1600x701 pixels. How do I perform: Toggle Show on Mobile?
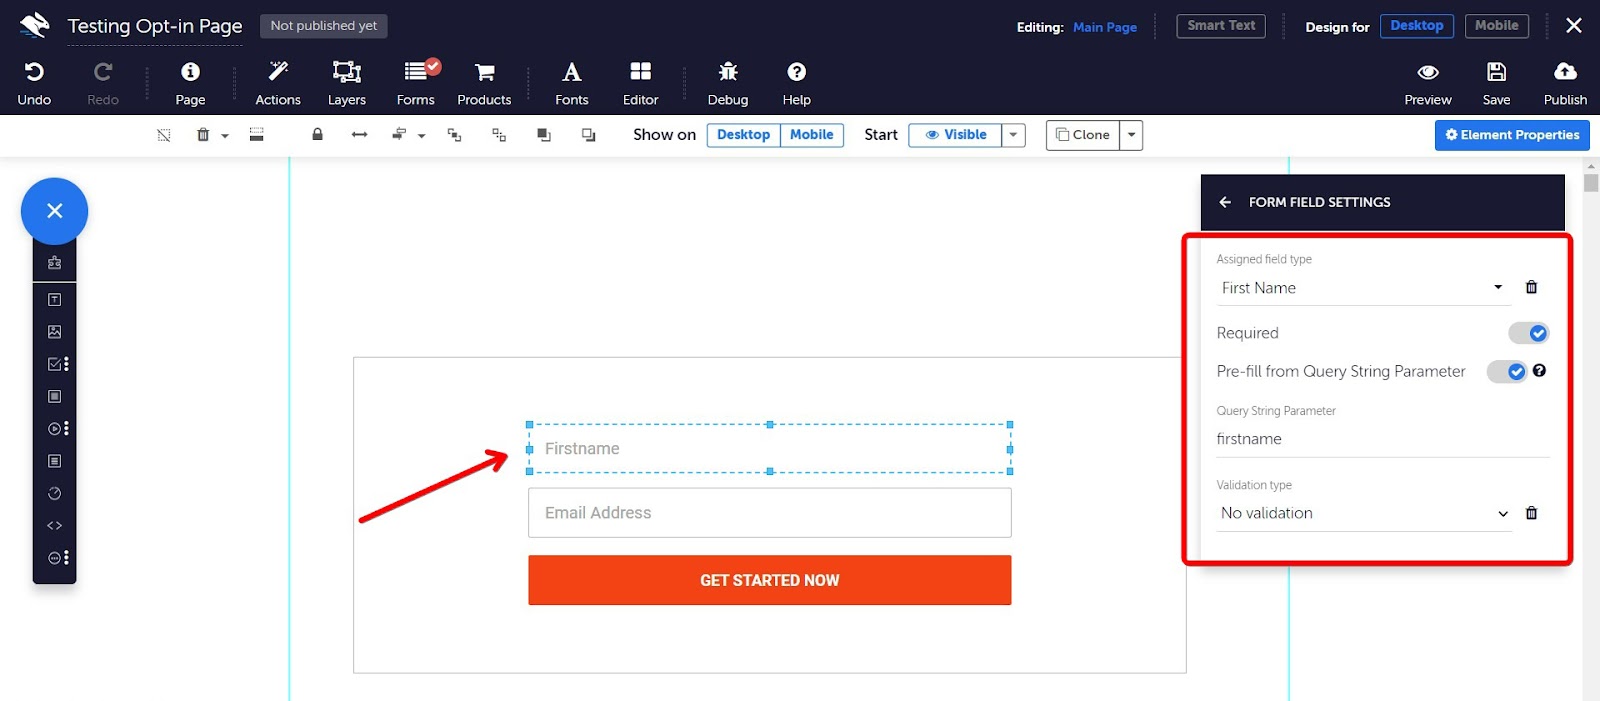tap(811, 135)
